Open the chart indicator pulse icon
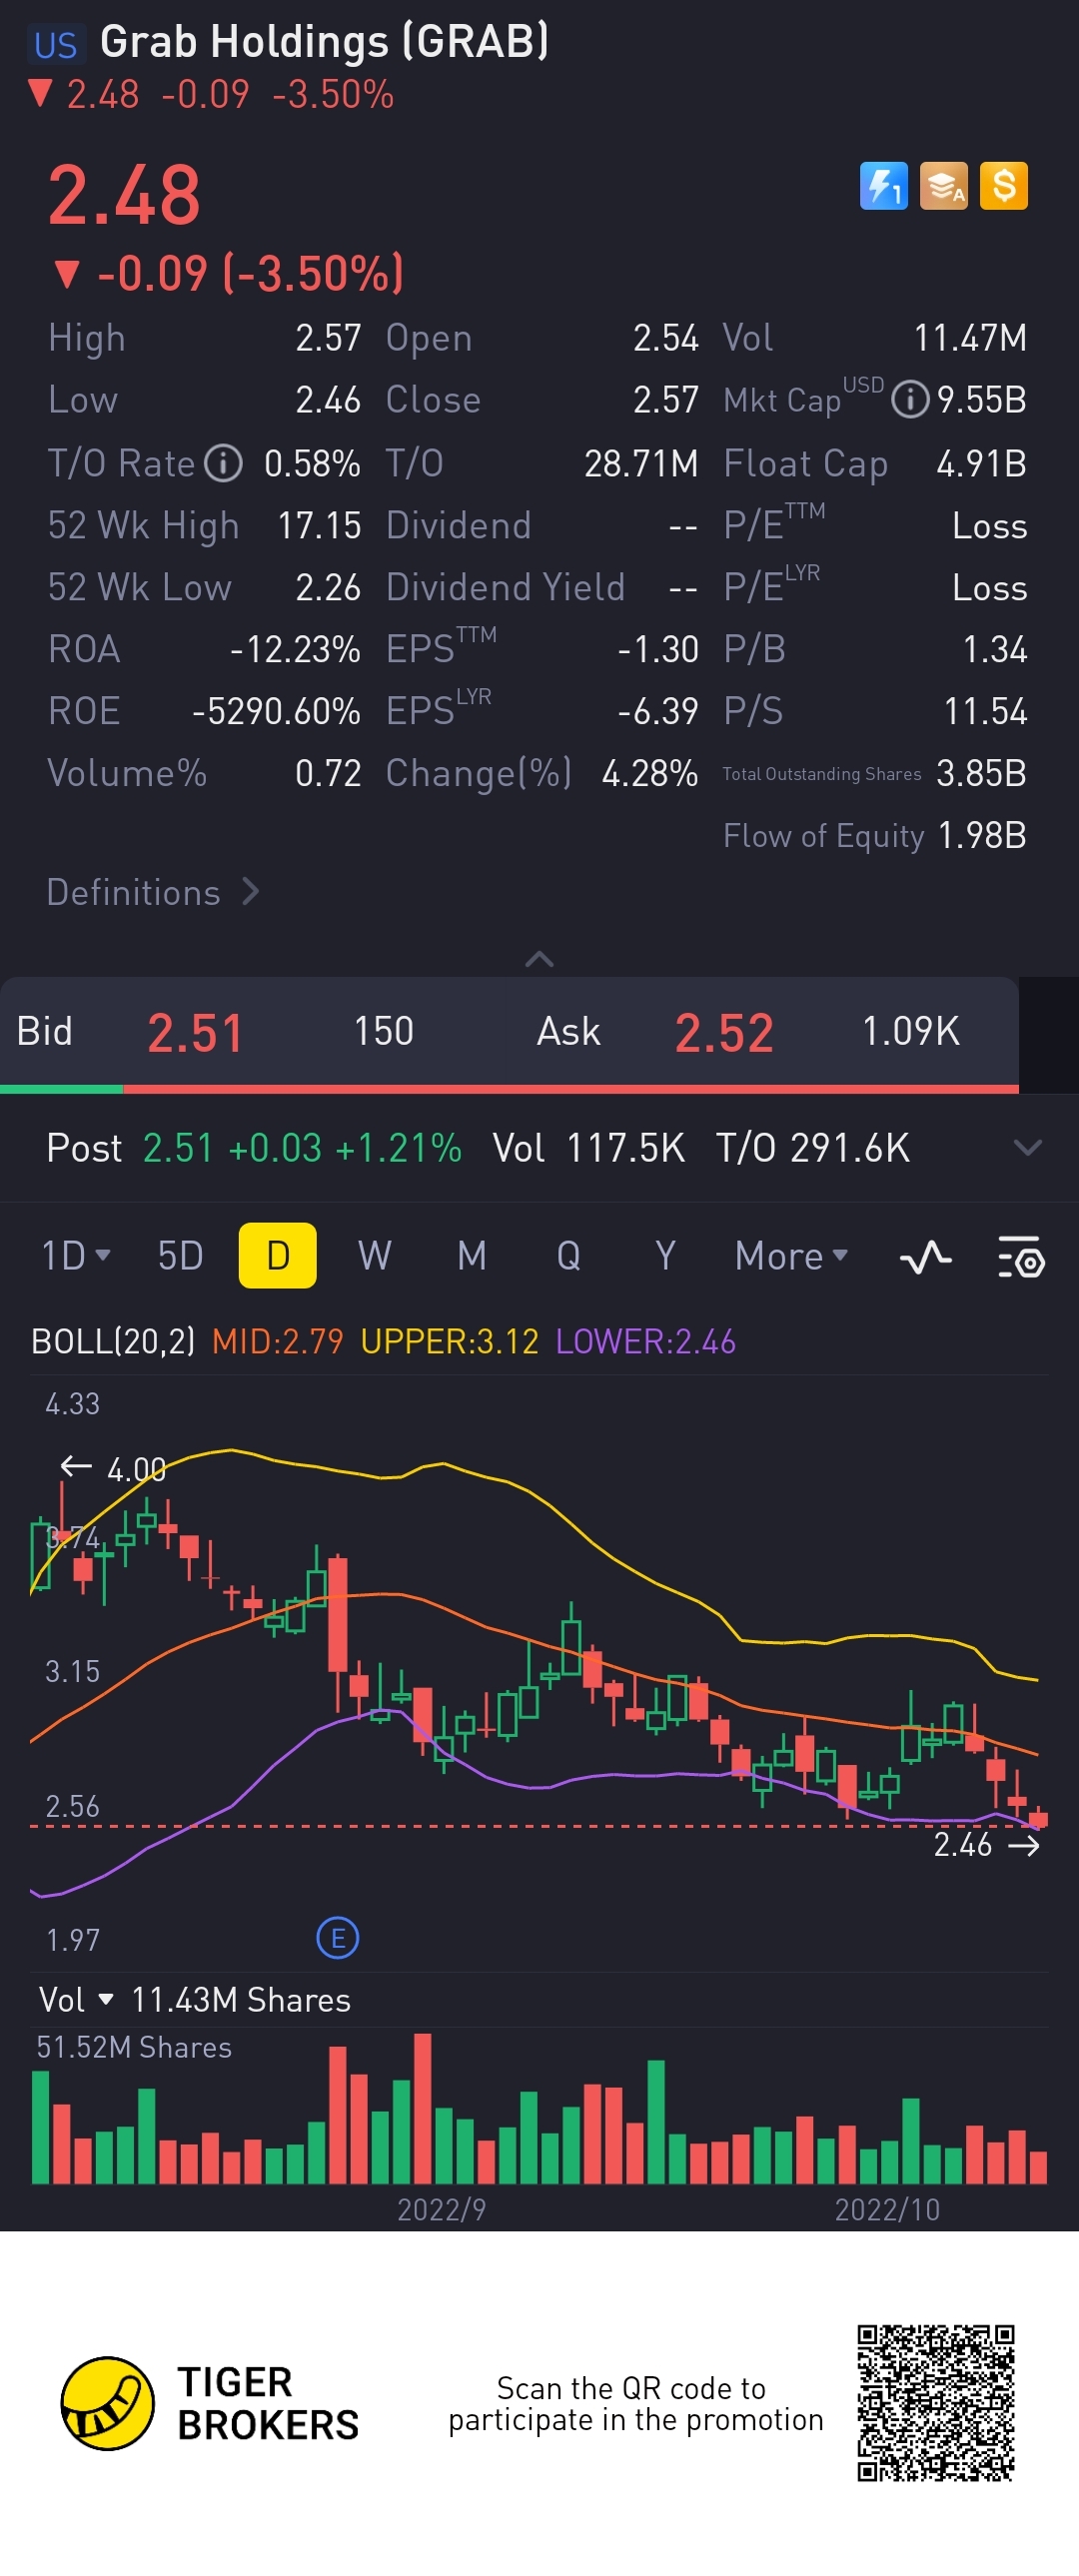This screenshot has height=2576, width=1079. coord(926,1257)
